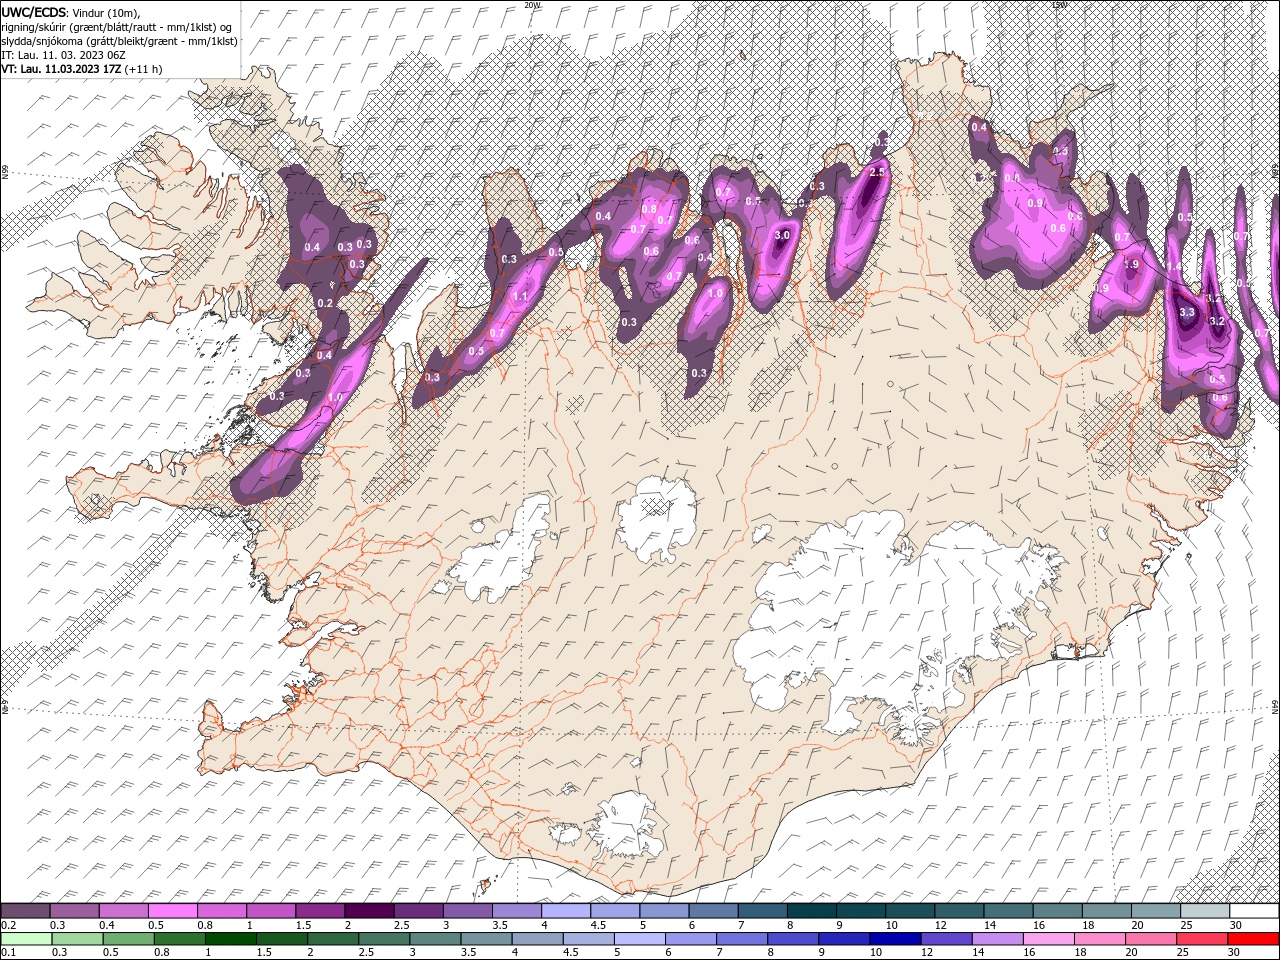Click the 20W longitude label

pyautogui.click(x=532, y=5)
